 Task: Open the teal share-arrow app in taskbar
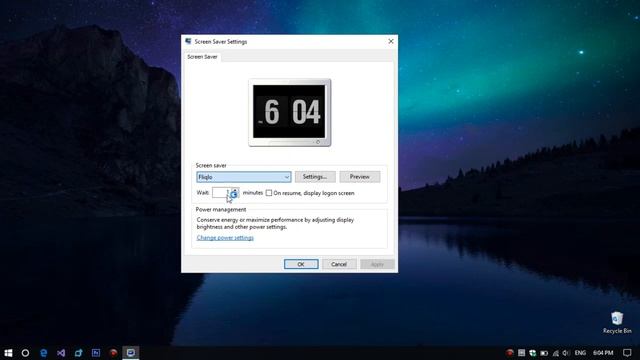tap(78, 353)
